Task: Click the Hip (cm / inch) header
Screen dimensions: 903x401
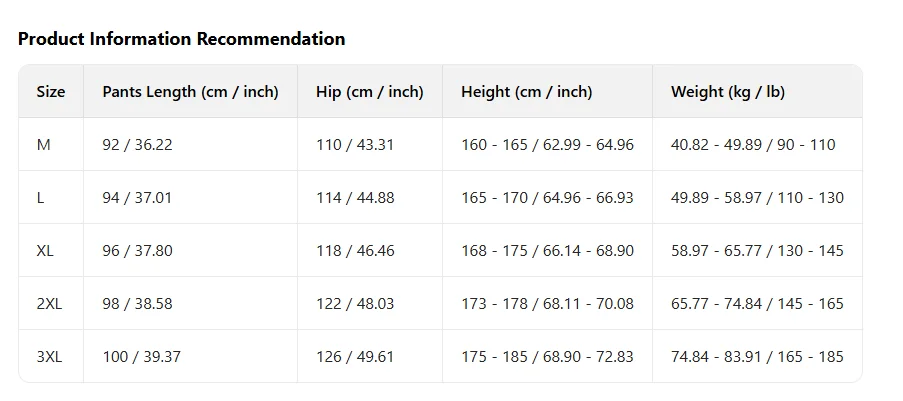Action: point(369,92)
